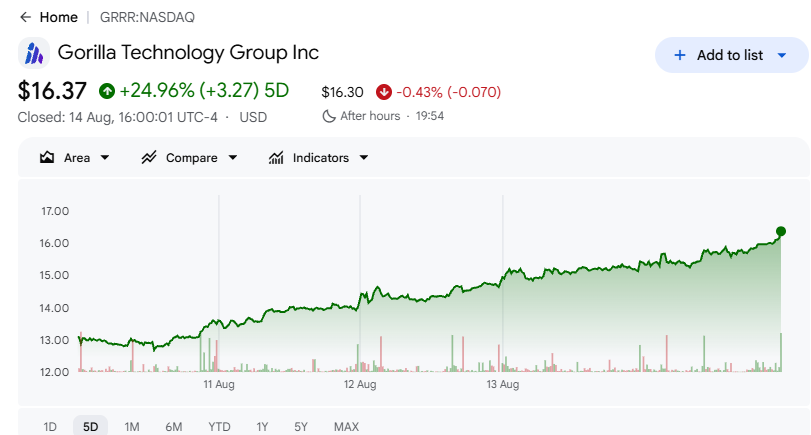Expand the Indicators dropdown arrow
Viewport: 811px width, 435px height.
364,158
